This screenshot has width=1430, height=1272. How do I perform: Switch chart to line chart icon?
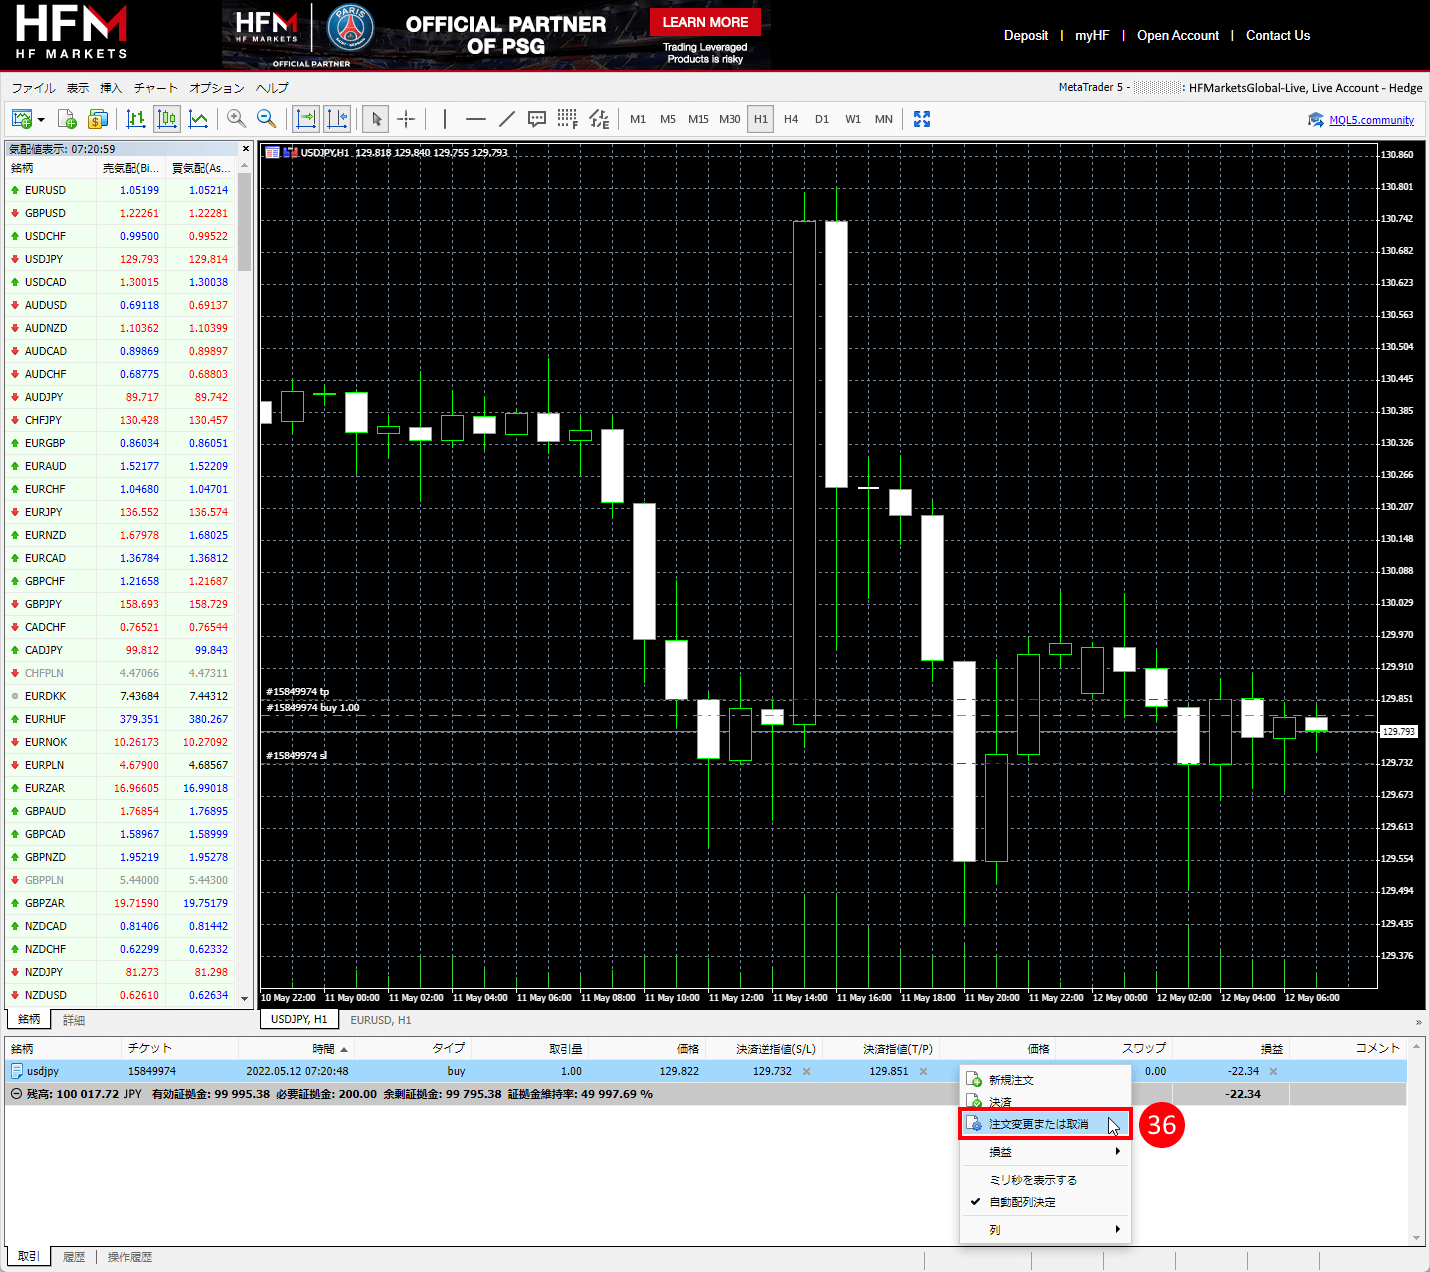coord(199,119)
